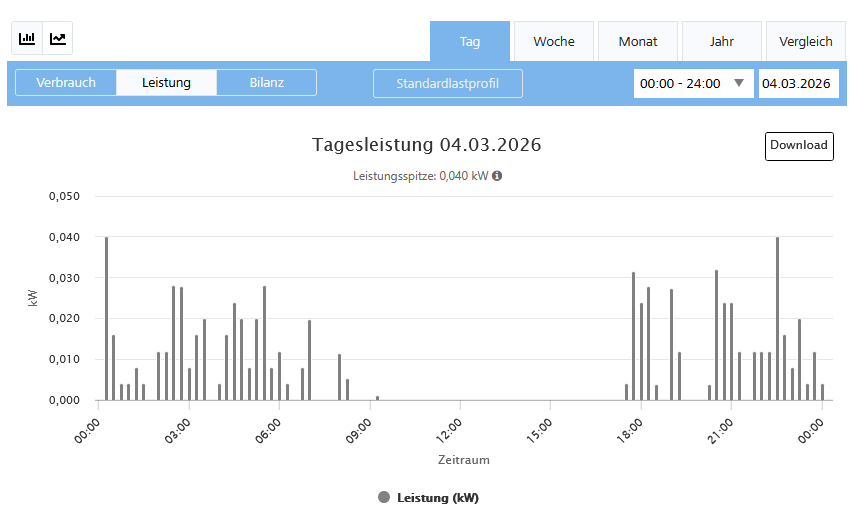Open the Tag tab
Image resolution: width=852 pixels, height=514 pixels.
[470, 42]
